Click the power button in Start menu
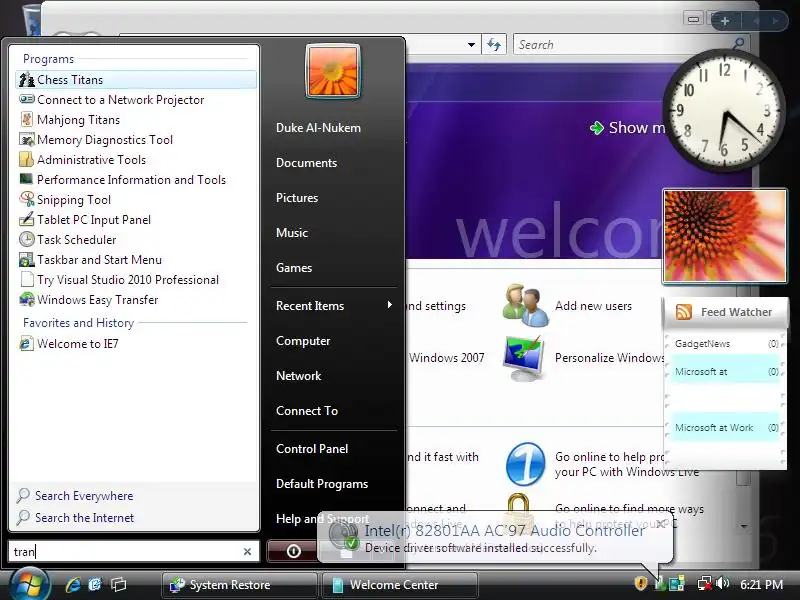800x600 pixels. click(x=293, y=551)
